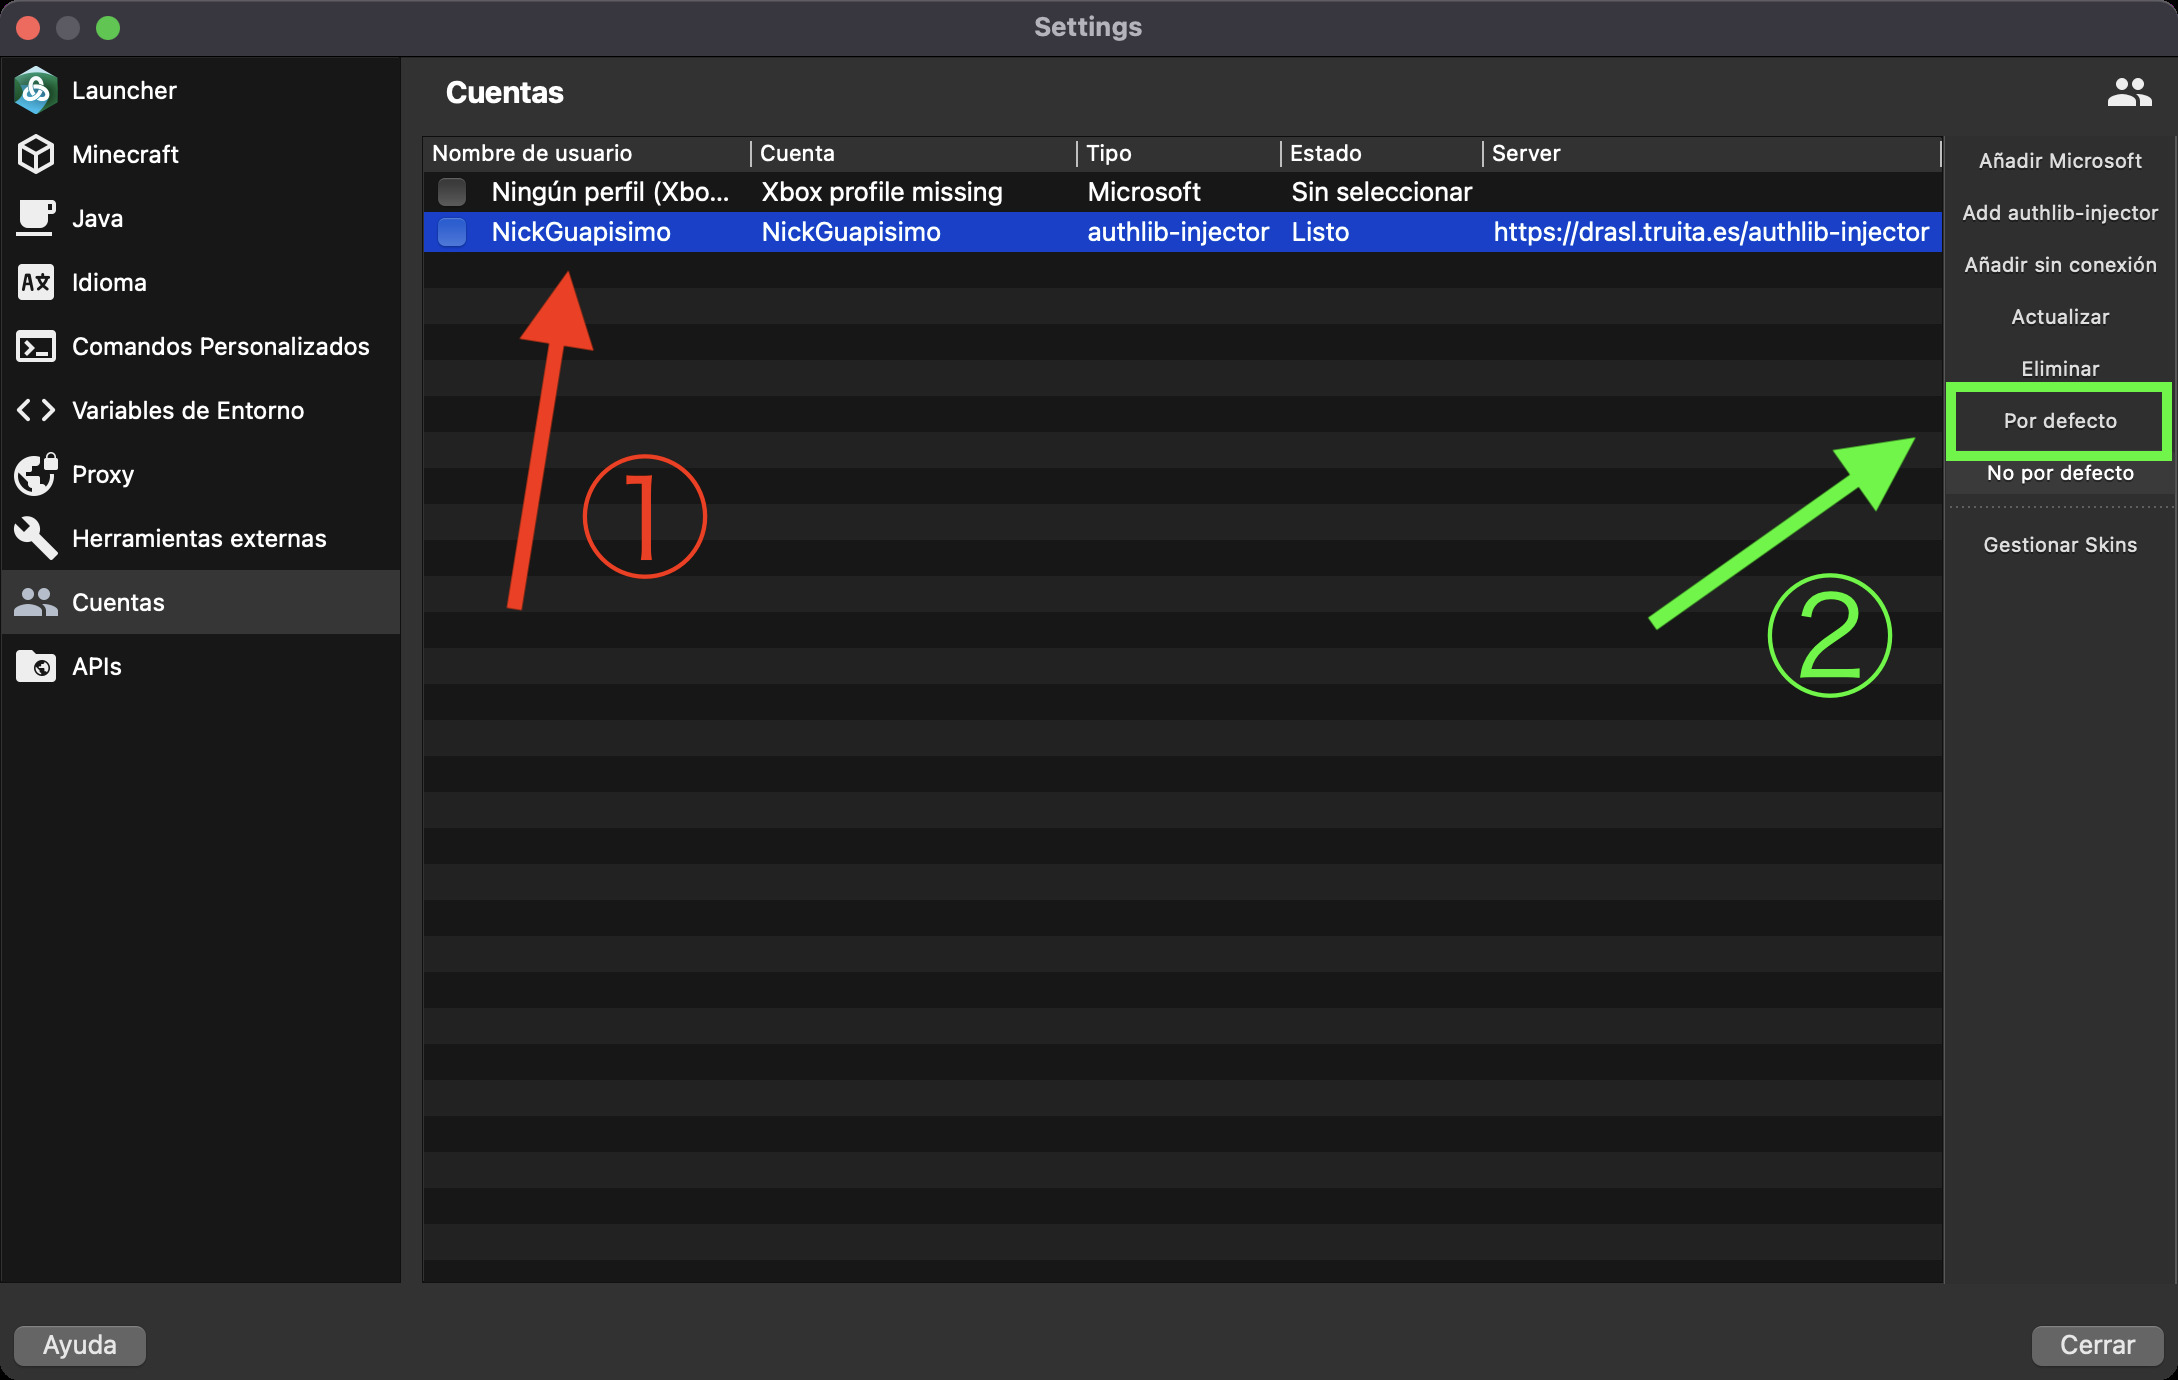2178x1380 pixels.
Task: Click the Idioma language icon
Action: (36, 282)
